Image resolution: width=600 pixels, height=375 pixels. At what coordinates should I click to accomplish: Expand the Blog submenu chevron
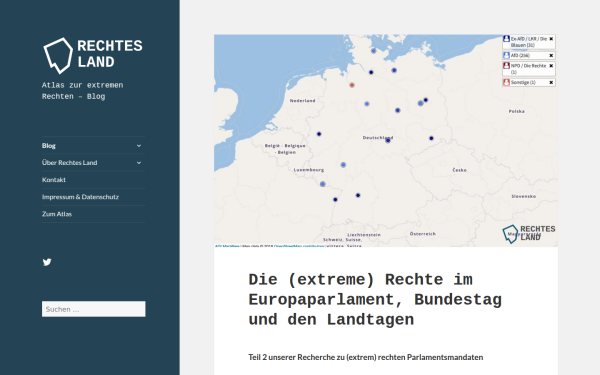click(139, 145)
